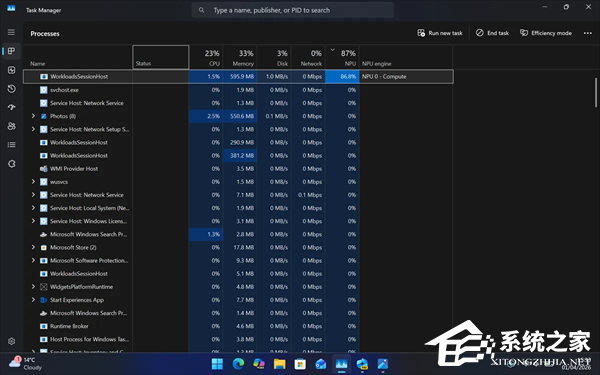The height and width of the screenshot is (375, 600).
Task: Click the Efficiency mode button
Action: (546, 33)
